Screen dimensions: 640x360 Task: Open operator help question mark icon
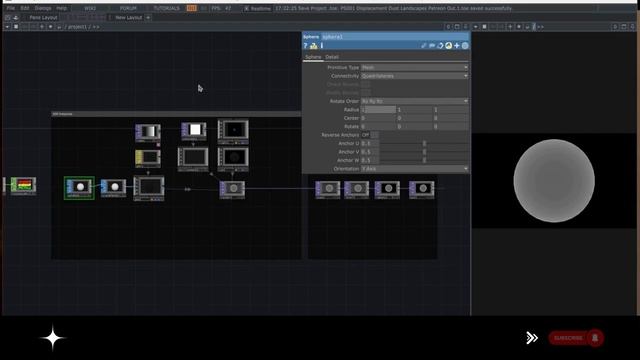click(305, 46)
